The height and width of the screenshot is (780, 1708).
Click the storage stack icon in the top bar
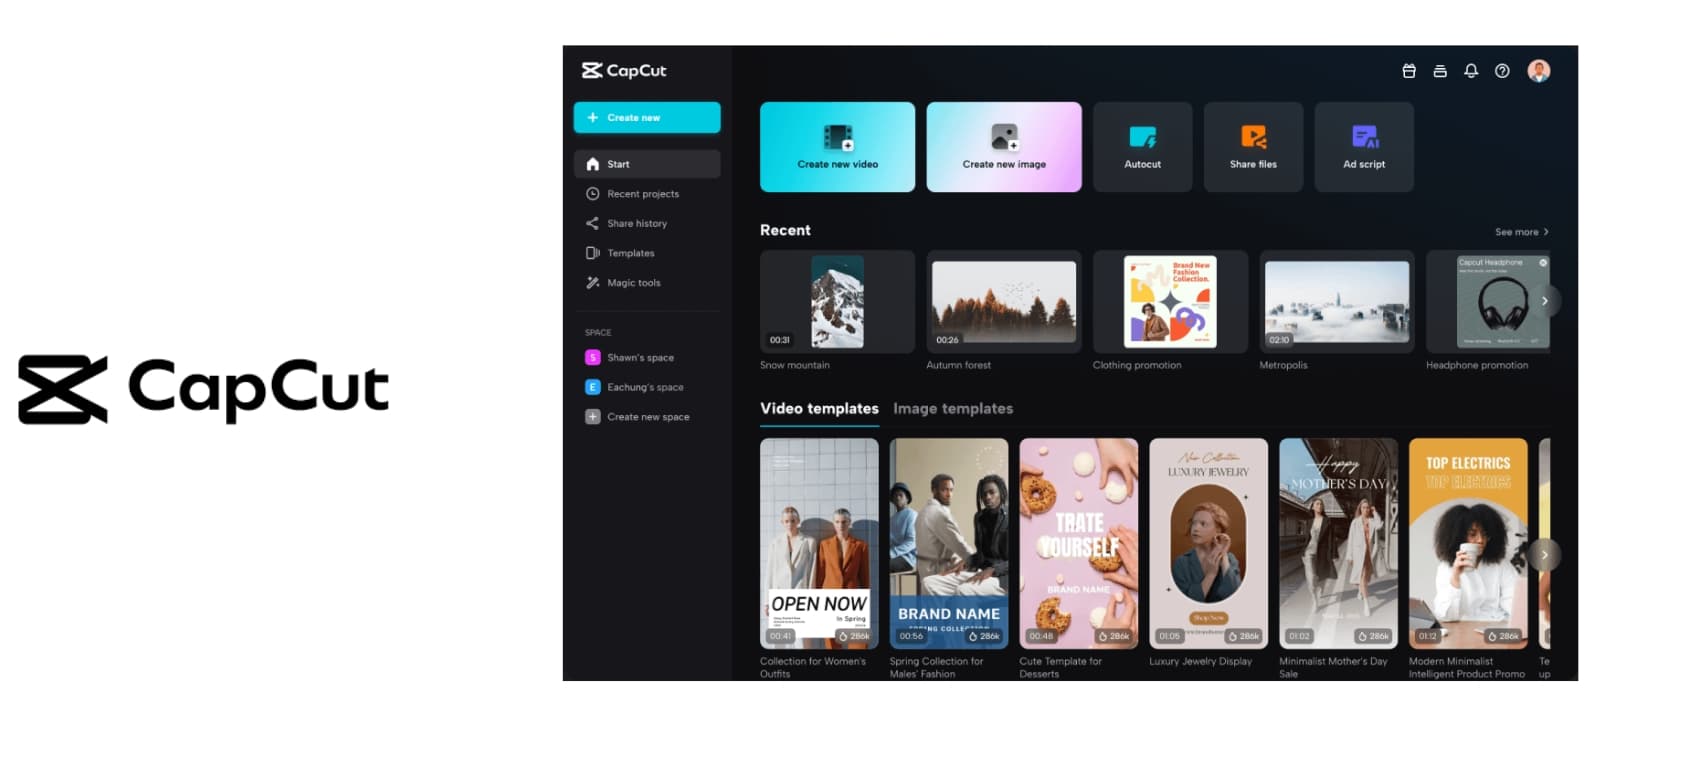coord(1440,71)
